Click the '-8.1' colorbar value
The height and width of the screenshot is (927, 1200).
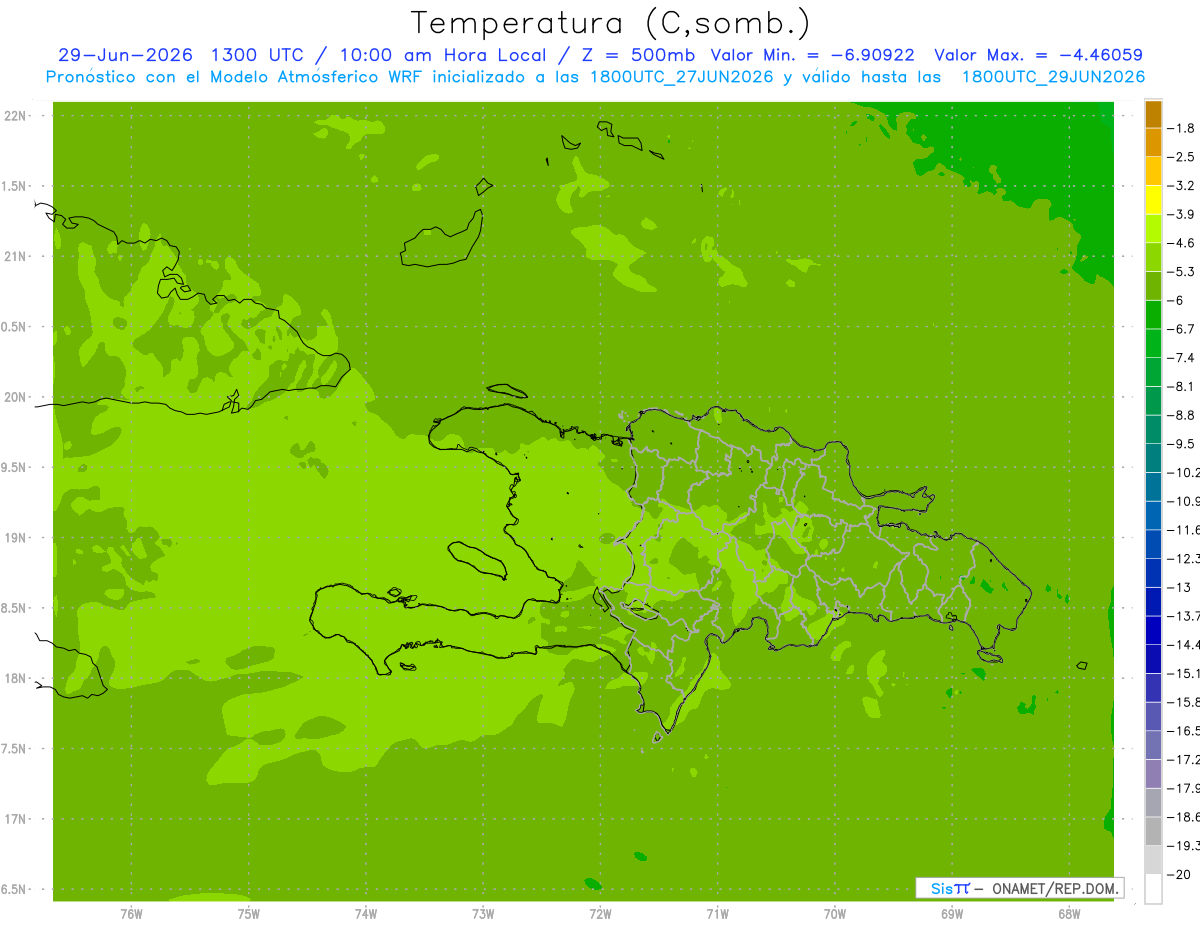[1182, 386]
